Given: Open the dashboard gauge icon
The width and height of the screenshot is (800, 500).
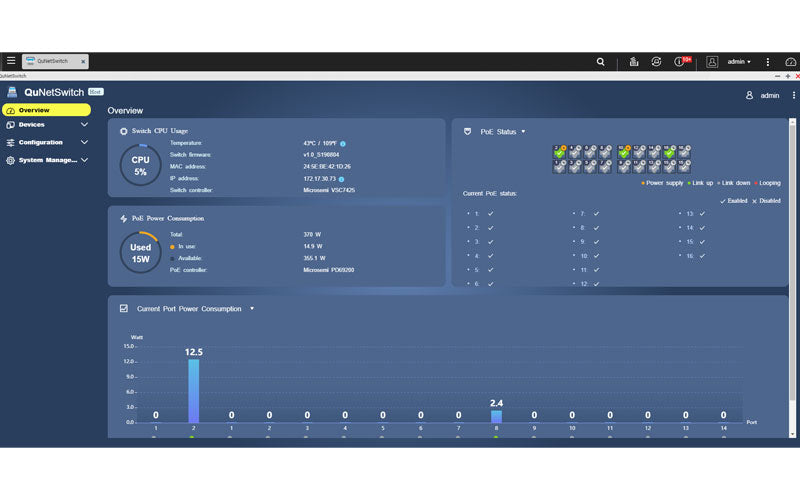Looking at the screenshot, I should tap(791, 62).
